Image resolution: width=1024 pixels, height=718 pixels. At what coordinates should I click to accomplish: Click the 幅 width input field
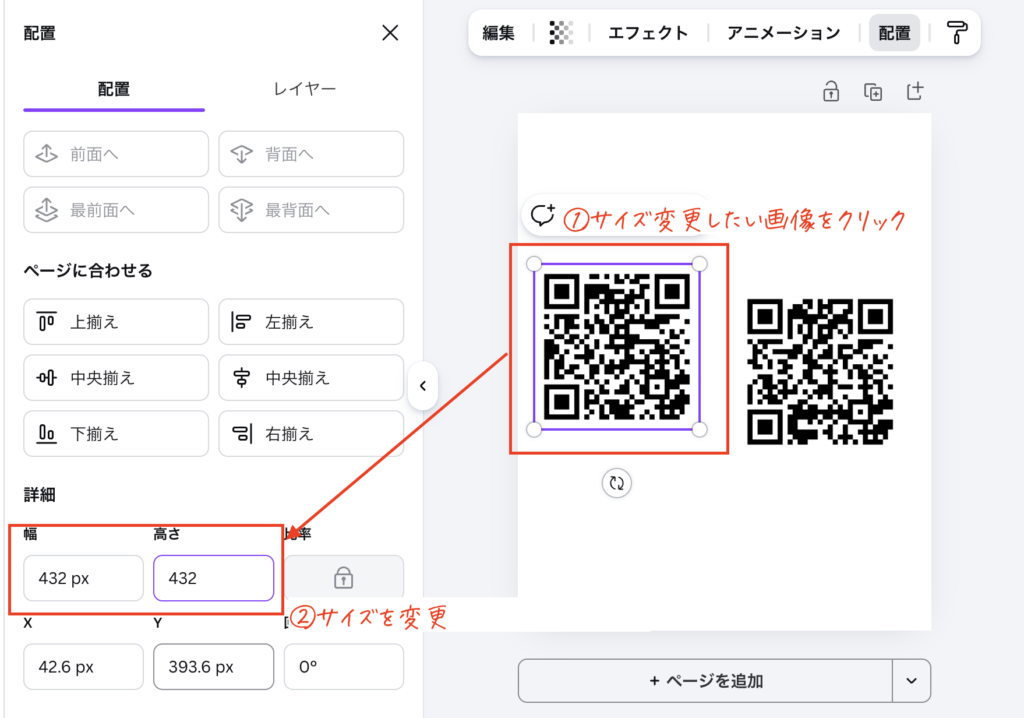click(x=84, y=578)
